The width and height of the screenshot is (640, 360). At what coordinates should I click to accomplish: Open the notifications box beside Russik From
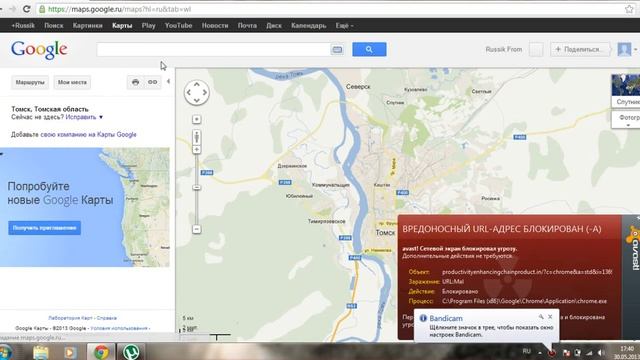pyautogui.click(x=536, y=49)
